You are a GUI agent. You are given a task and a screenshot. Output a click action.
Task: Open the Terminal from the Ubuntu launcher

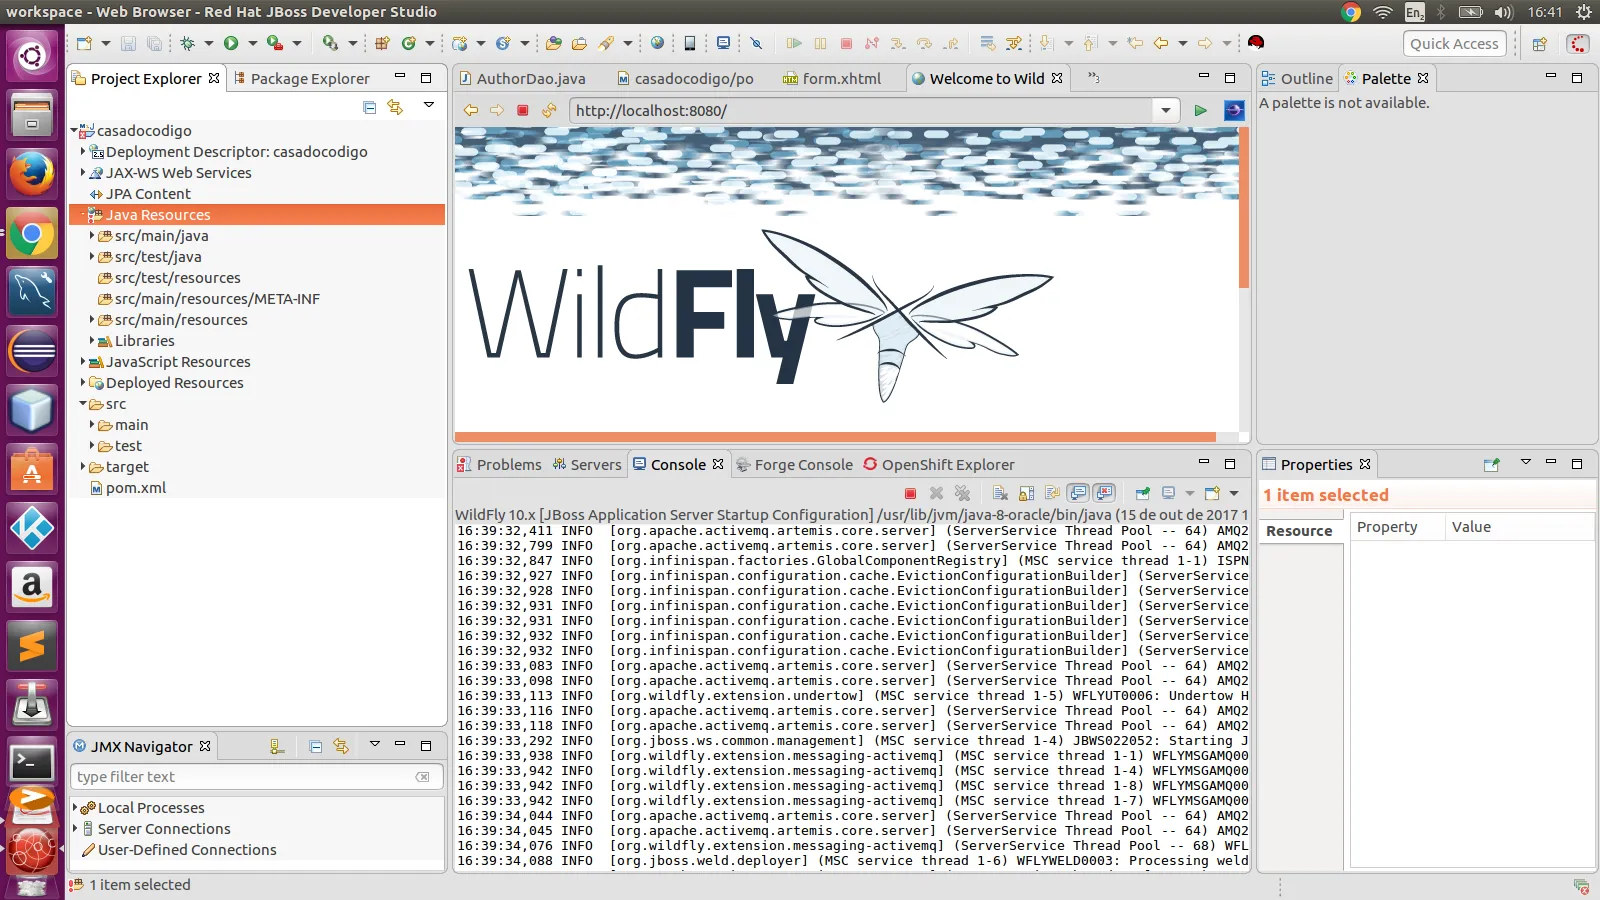32,764
